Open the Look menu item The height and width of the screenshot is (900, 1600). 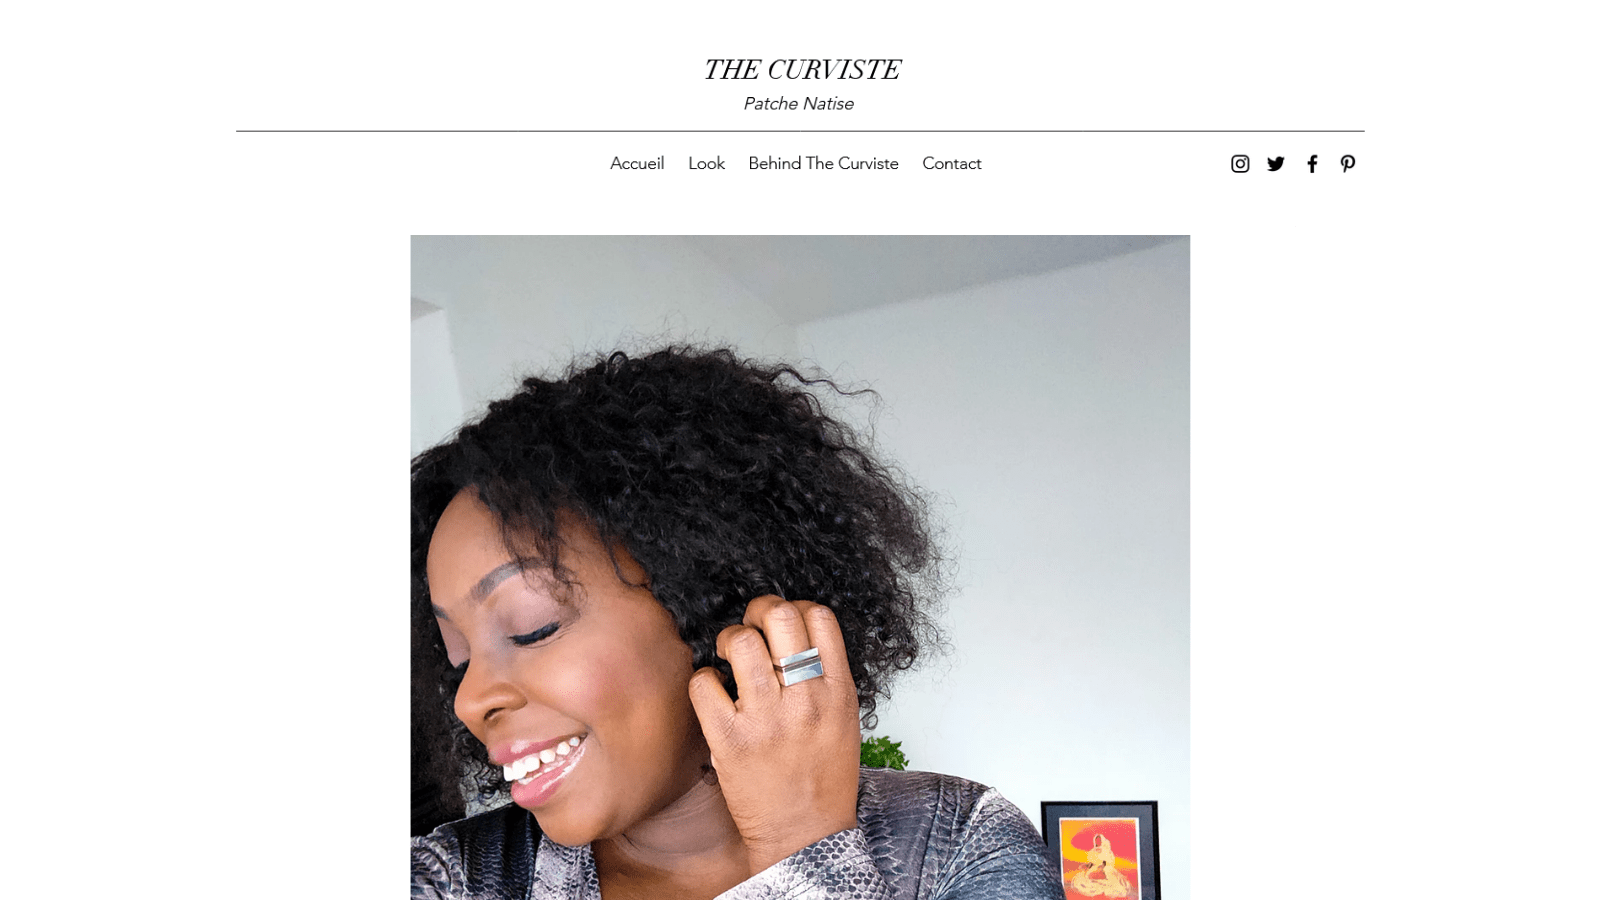coord(706,163)
